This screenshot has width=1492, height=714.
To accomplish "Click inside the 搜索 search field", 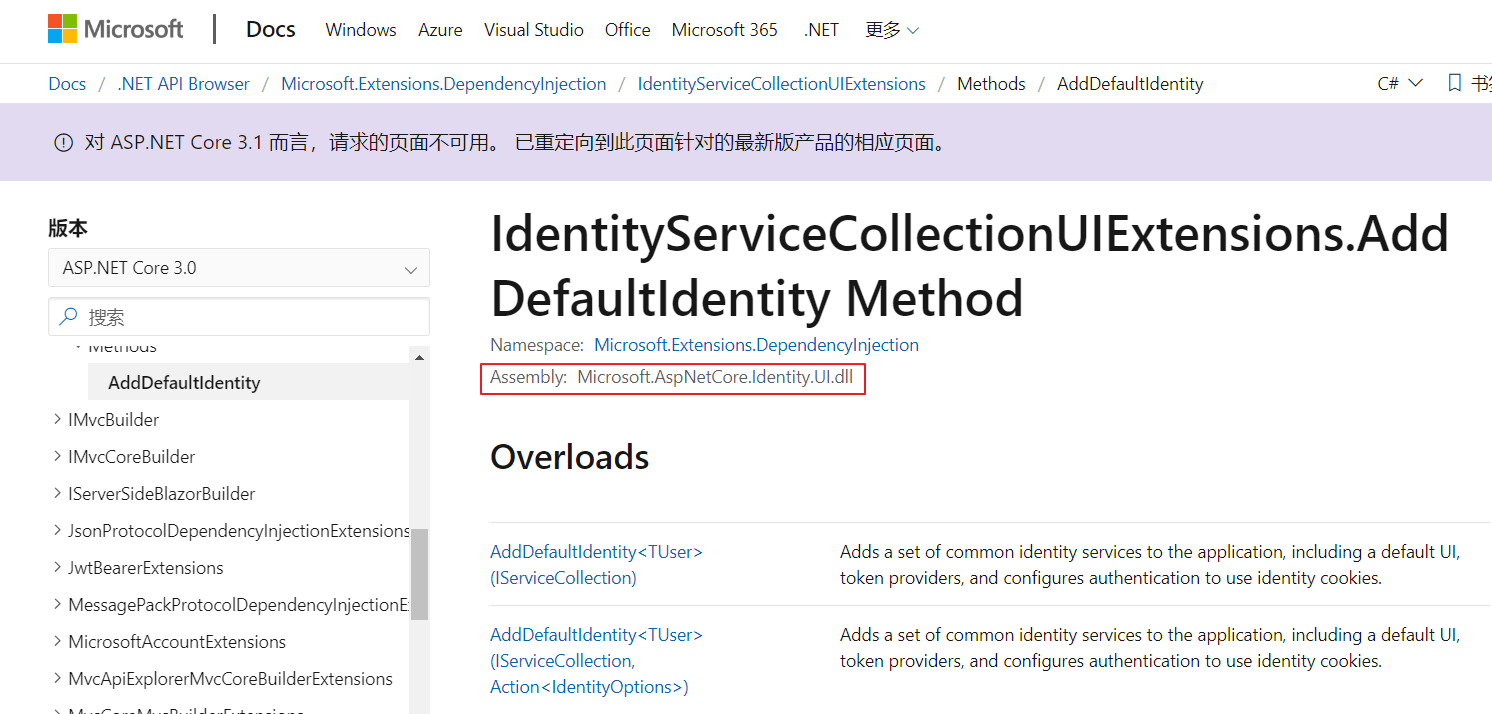I will pos(240,316).
